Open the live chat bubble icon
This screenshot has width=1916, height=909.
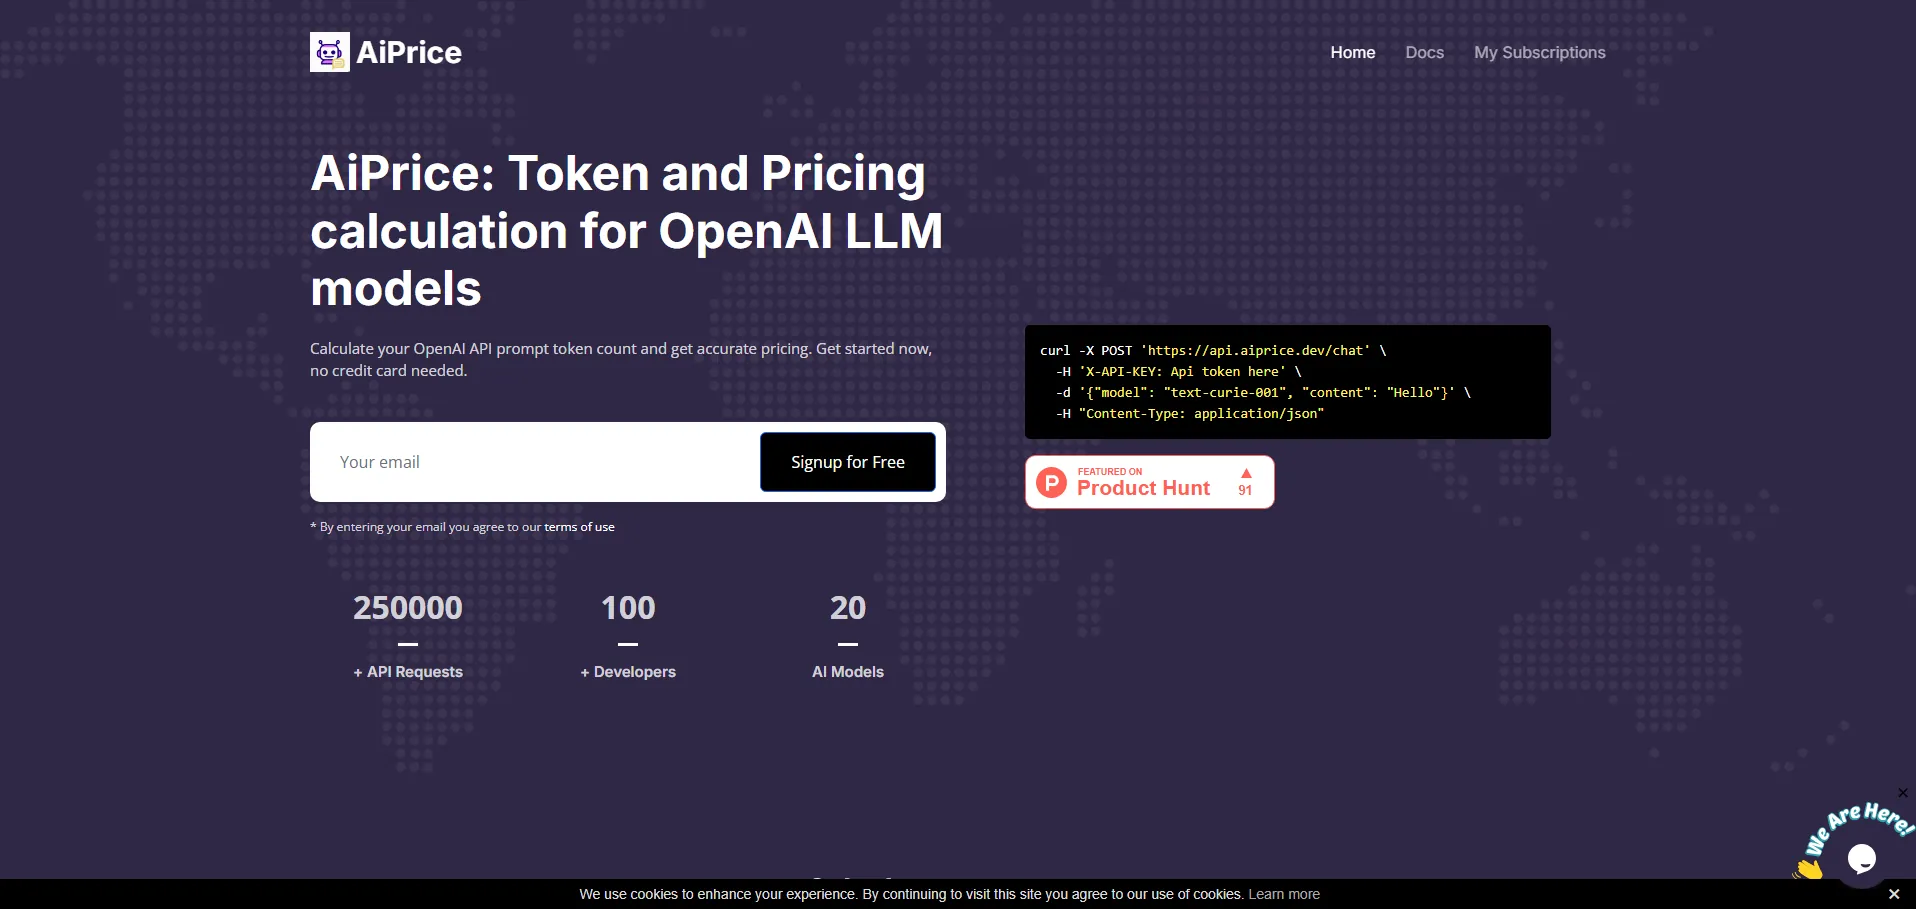click(1861, 858)
